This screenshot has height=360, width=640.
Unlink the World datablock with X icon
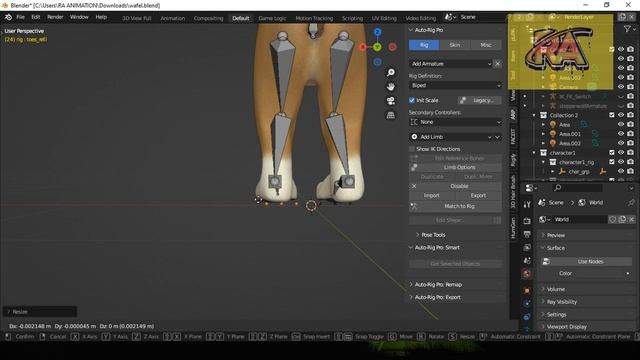tap(631, 219)
